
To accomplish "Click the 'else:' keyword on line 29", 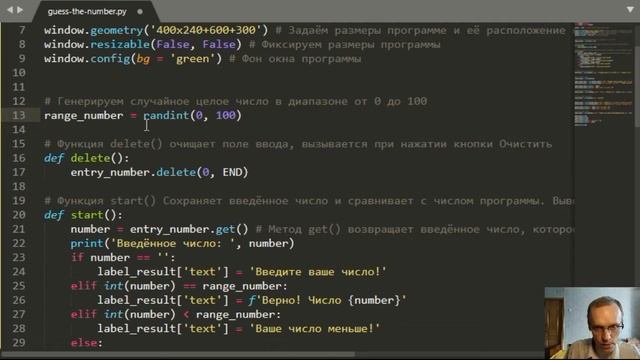I will [x=87, y=343].
